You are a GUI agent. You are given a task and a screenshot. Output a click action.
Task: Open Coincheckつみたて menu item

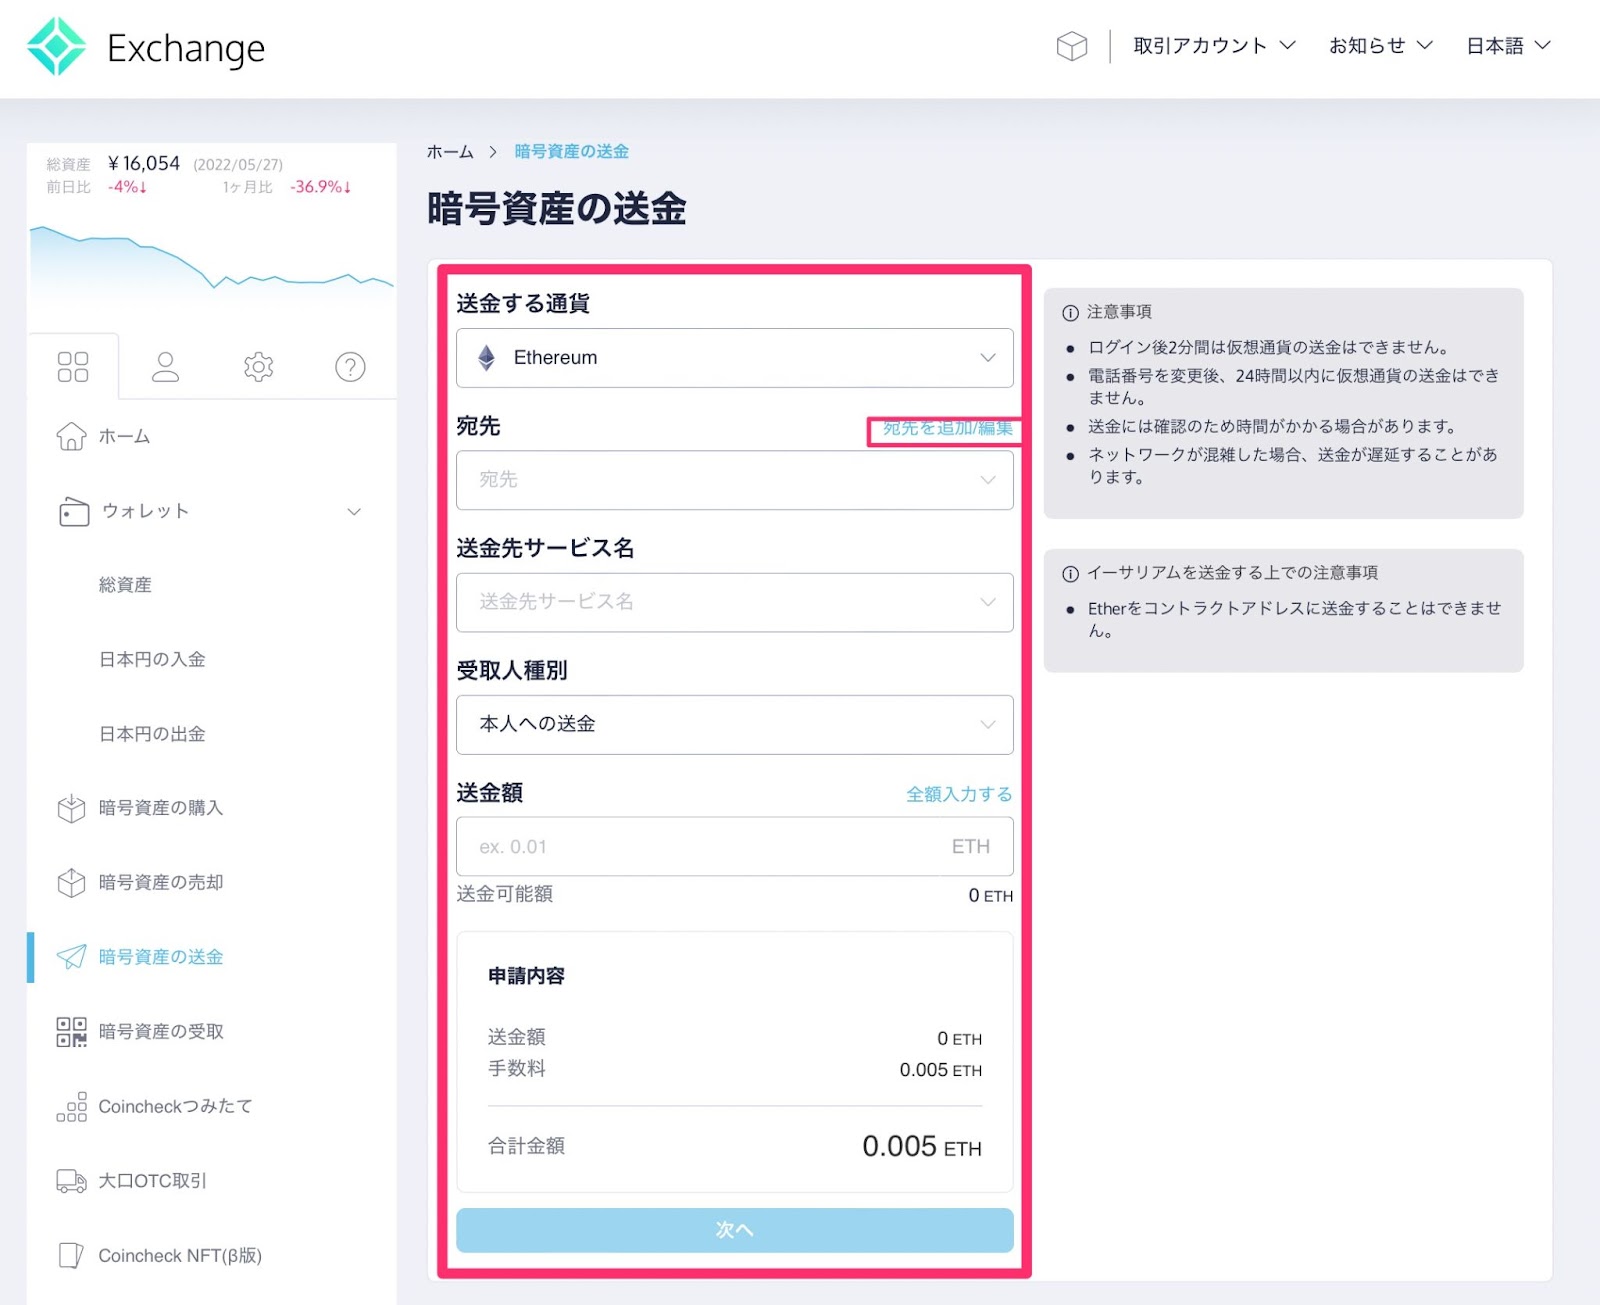coord(175,1107)
